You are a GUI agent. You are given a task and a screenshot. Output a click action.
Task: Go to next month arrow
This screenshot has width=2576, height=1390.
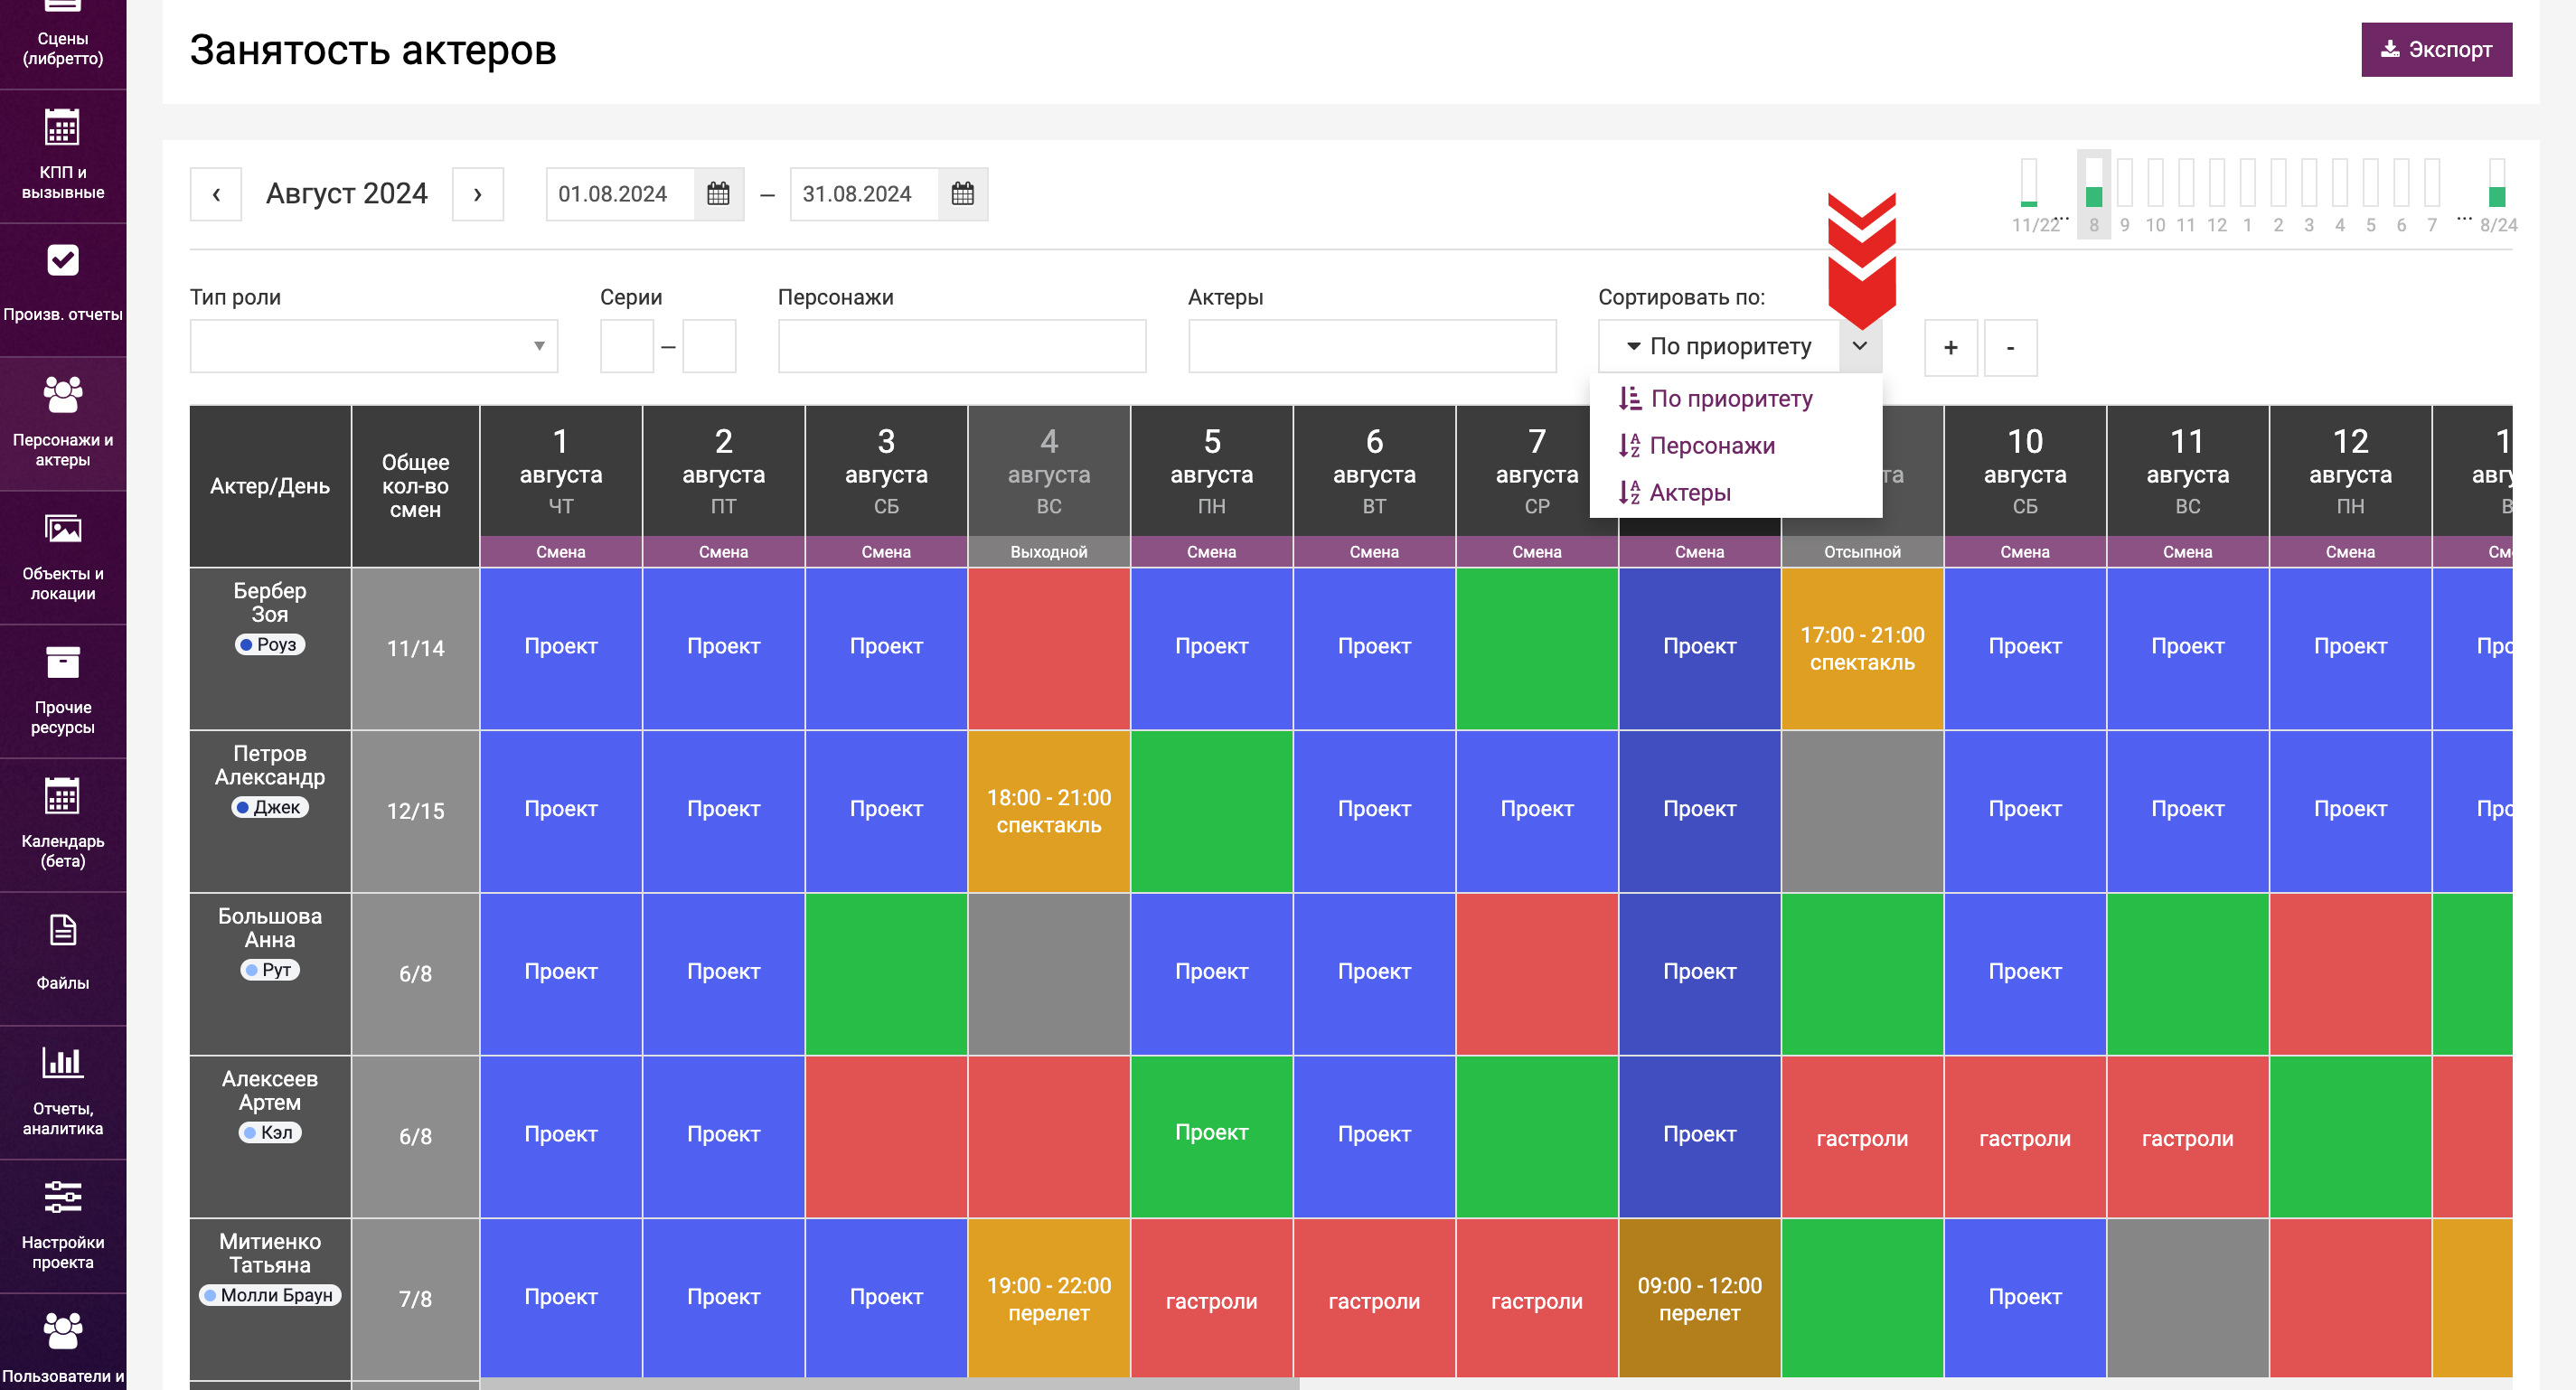click(x=478, y=194)
